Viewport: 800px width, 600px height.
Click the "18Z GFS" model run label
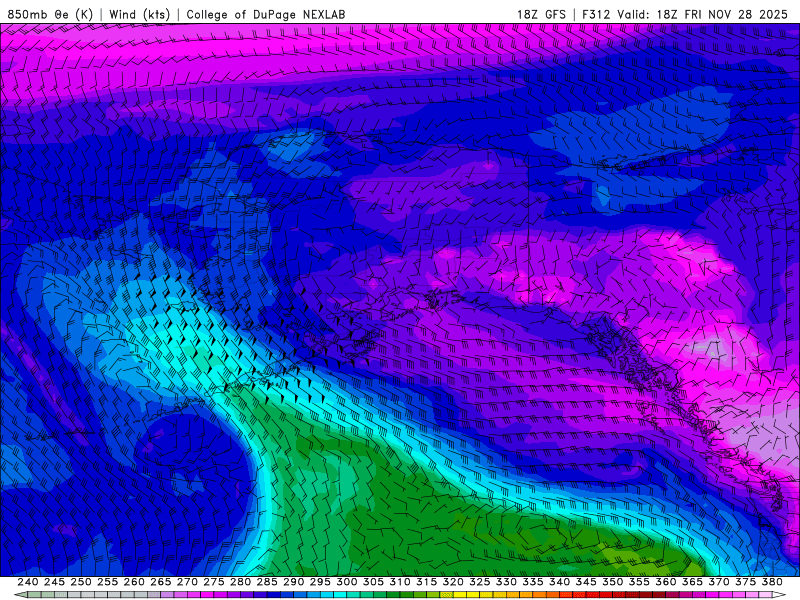pos(541,14)
